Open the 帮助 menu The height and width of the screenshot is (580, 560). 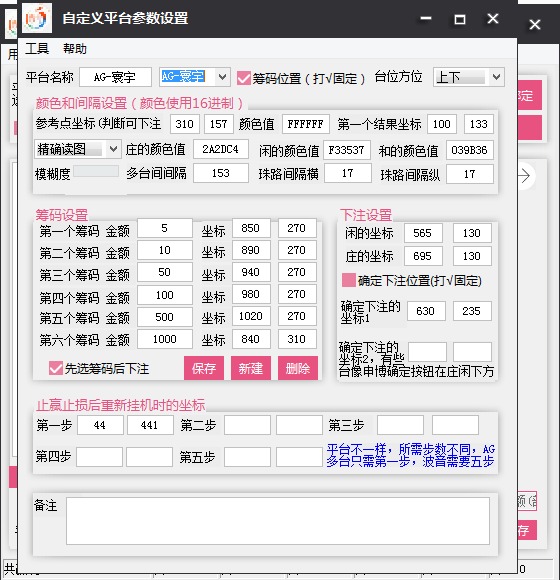point(75,48)
